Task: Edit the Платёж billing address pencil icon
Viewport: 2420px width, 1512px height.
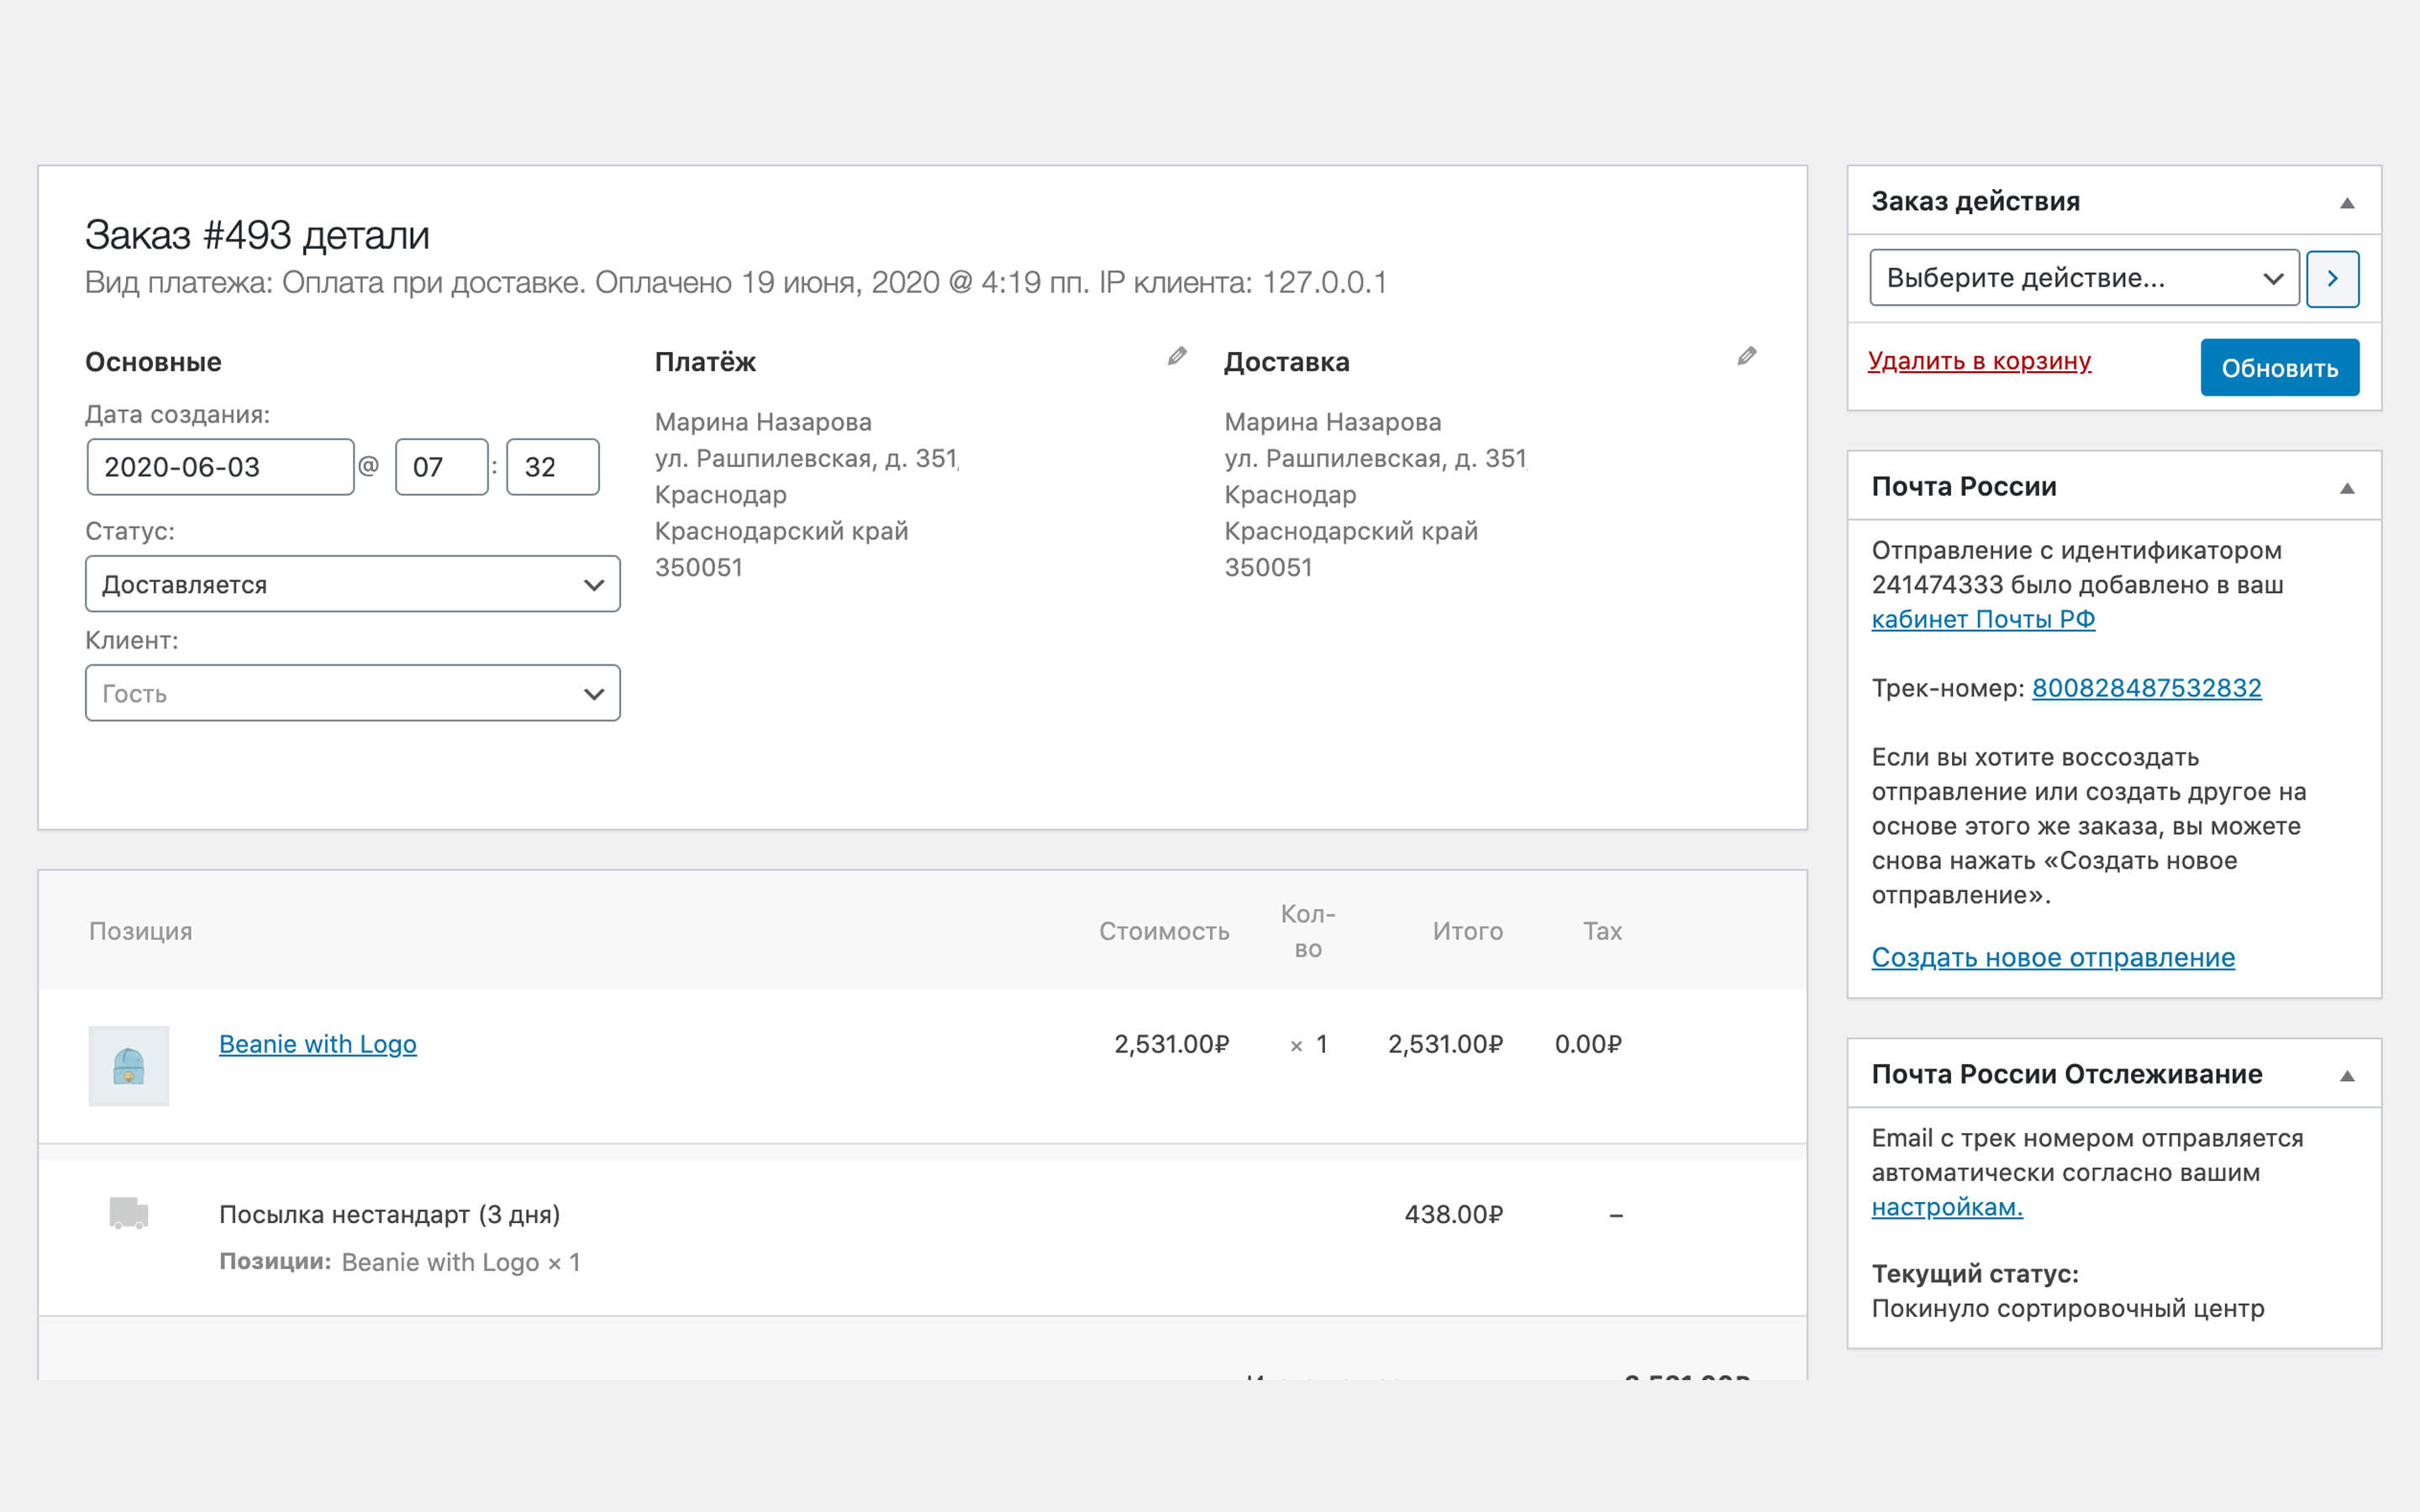Action: pos(1177,357)
